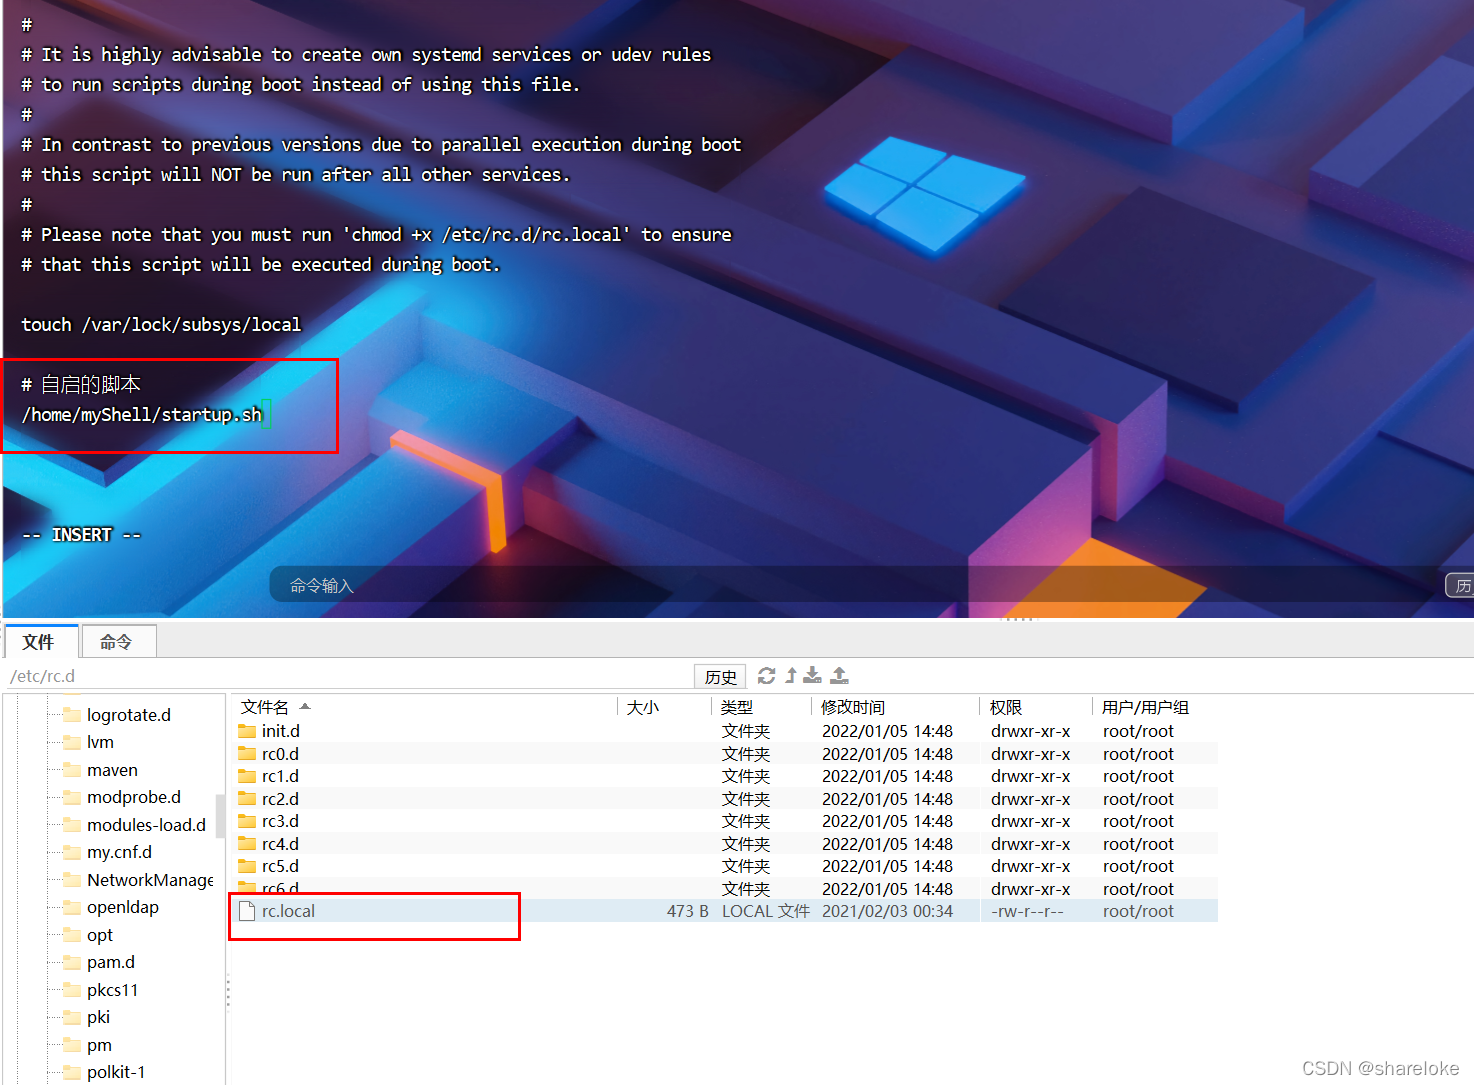This screenshot has width=1474, height=1085.
Task: Open the polkit-1 folder in tree
Action: pyautogui.click(x=116, y=1072)
